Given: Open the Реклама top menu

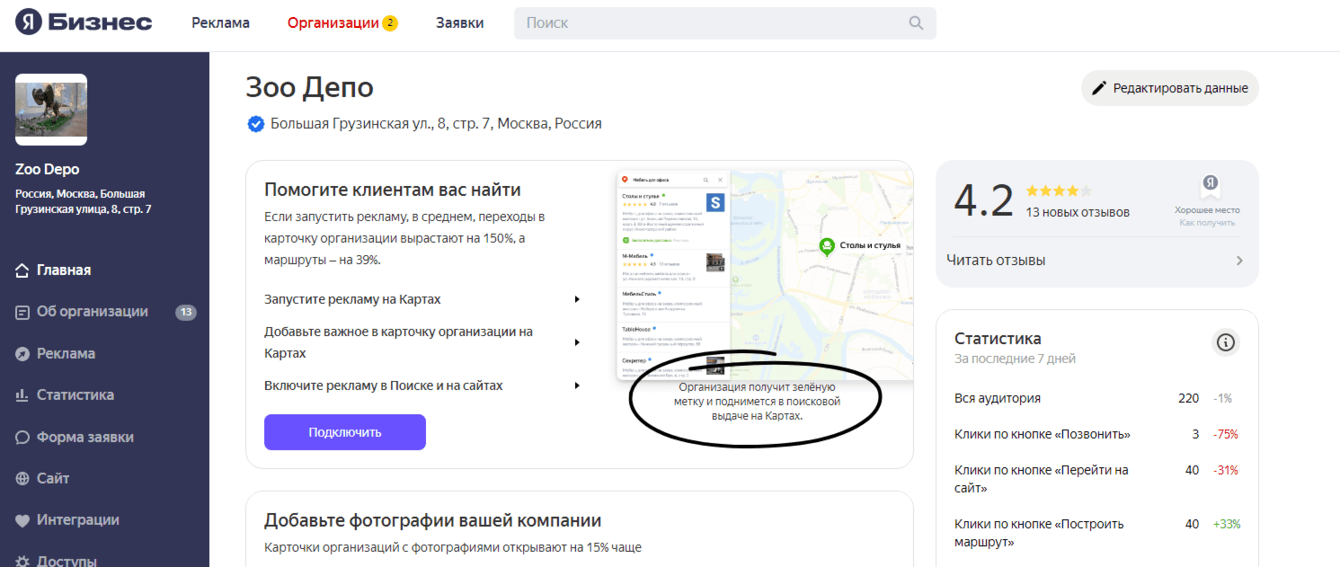Looking at the screenshot, I should click(221, 23).
